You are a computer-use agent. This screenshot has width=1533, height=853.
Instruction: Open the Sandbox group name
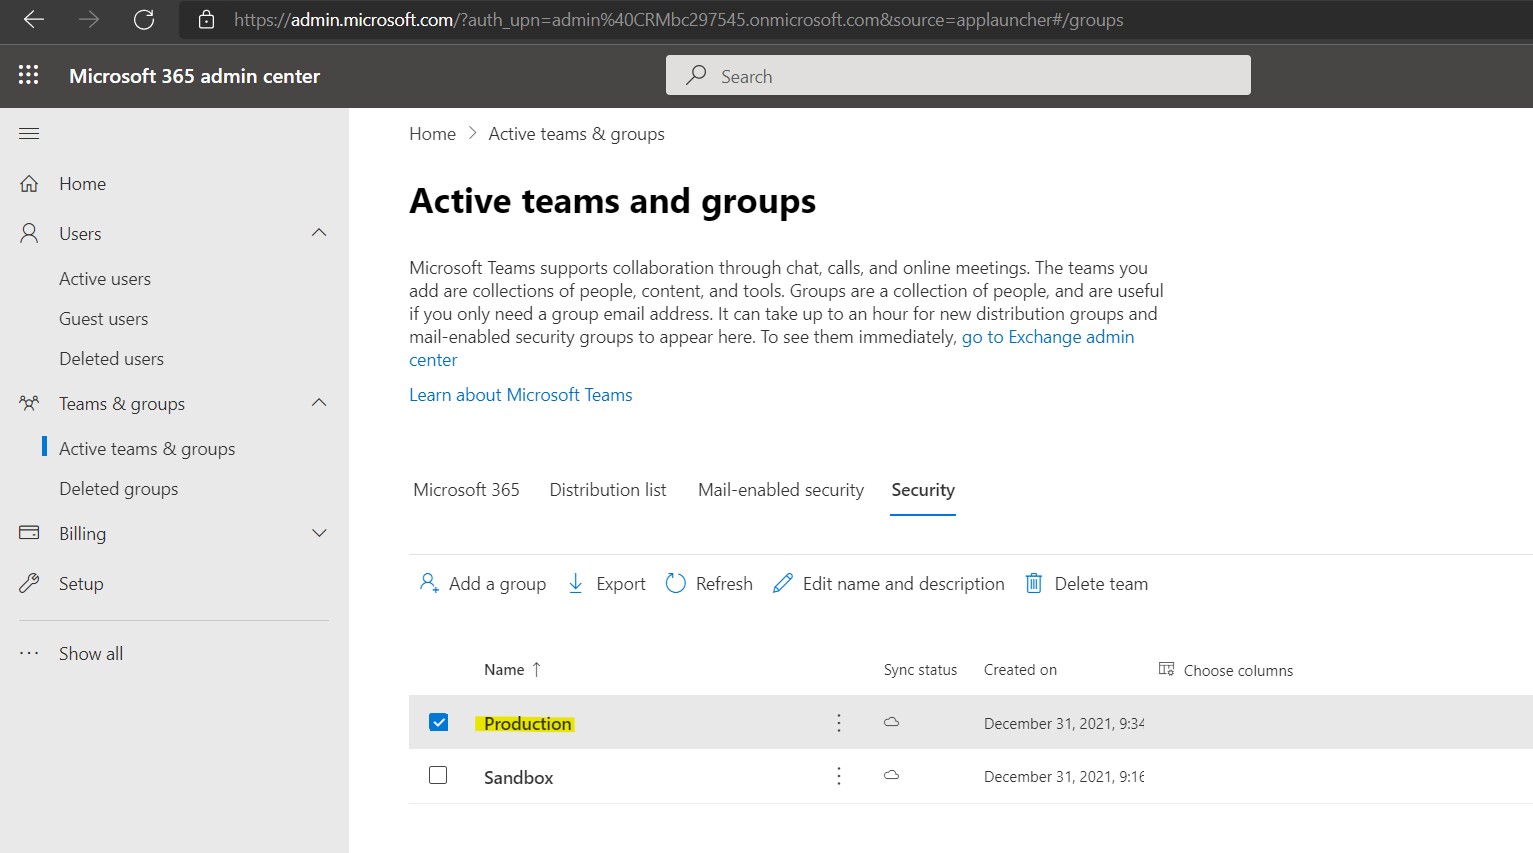tap(519, 777)
